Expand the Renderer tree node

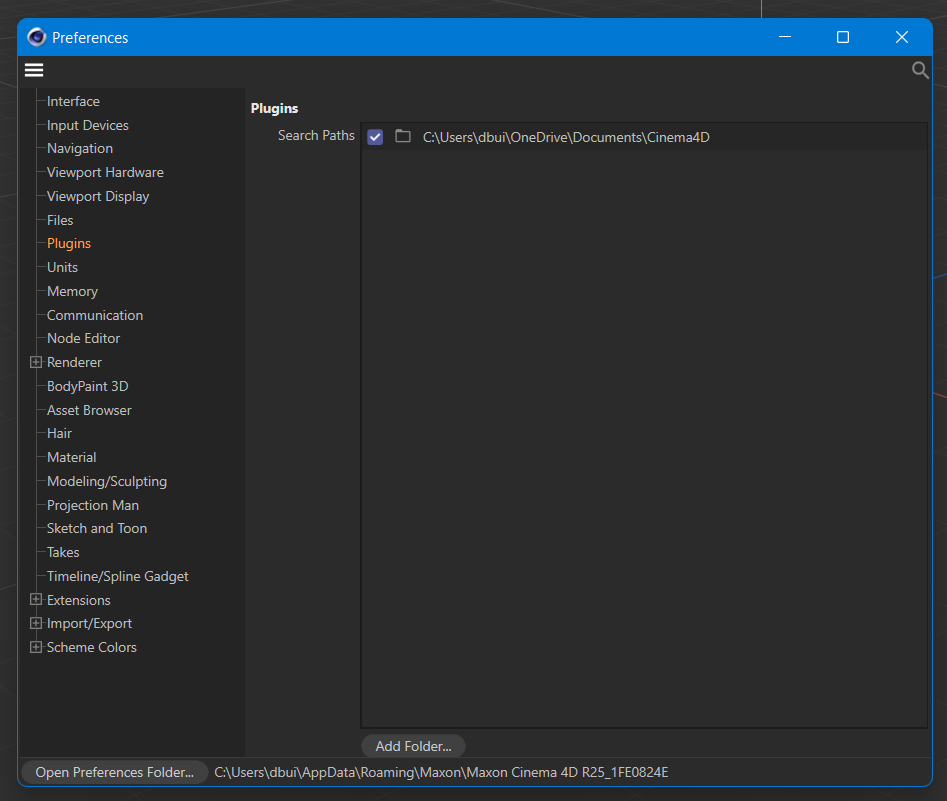click(x=36, y=362)
